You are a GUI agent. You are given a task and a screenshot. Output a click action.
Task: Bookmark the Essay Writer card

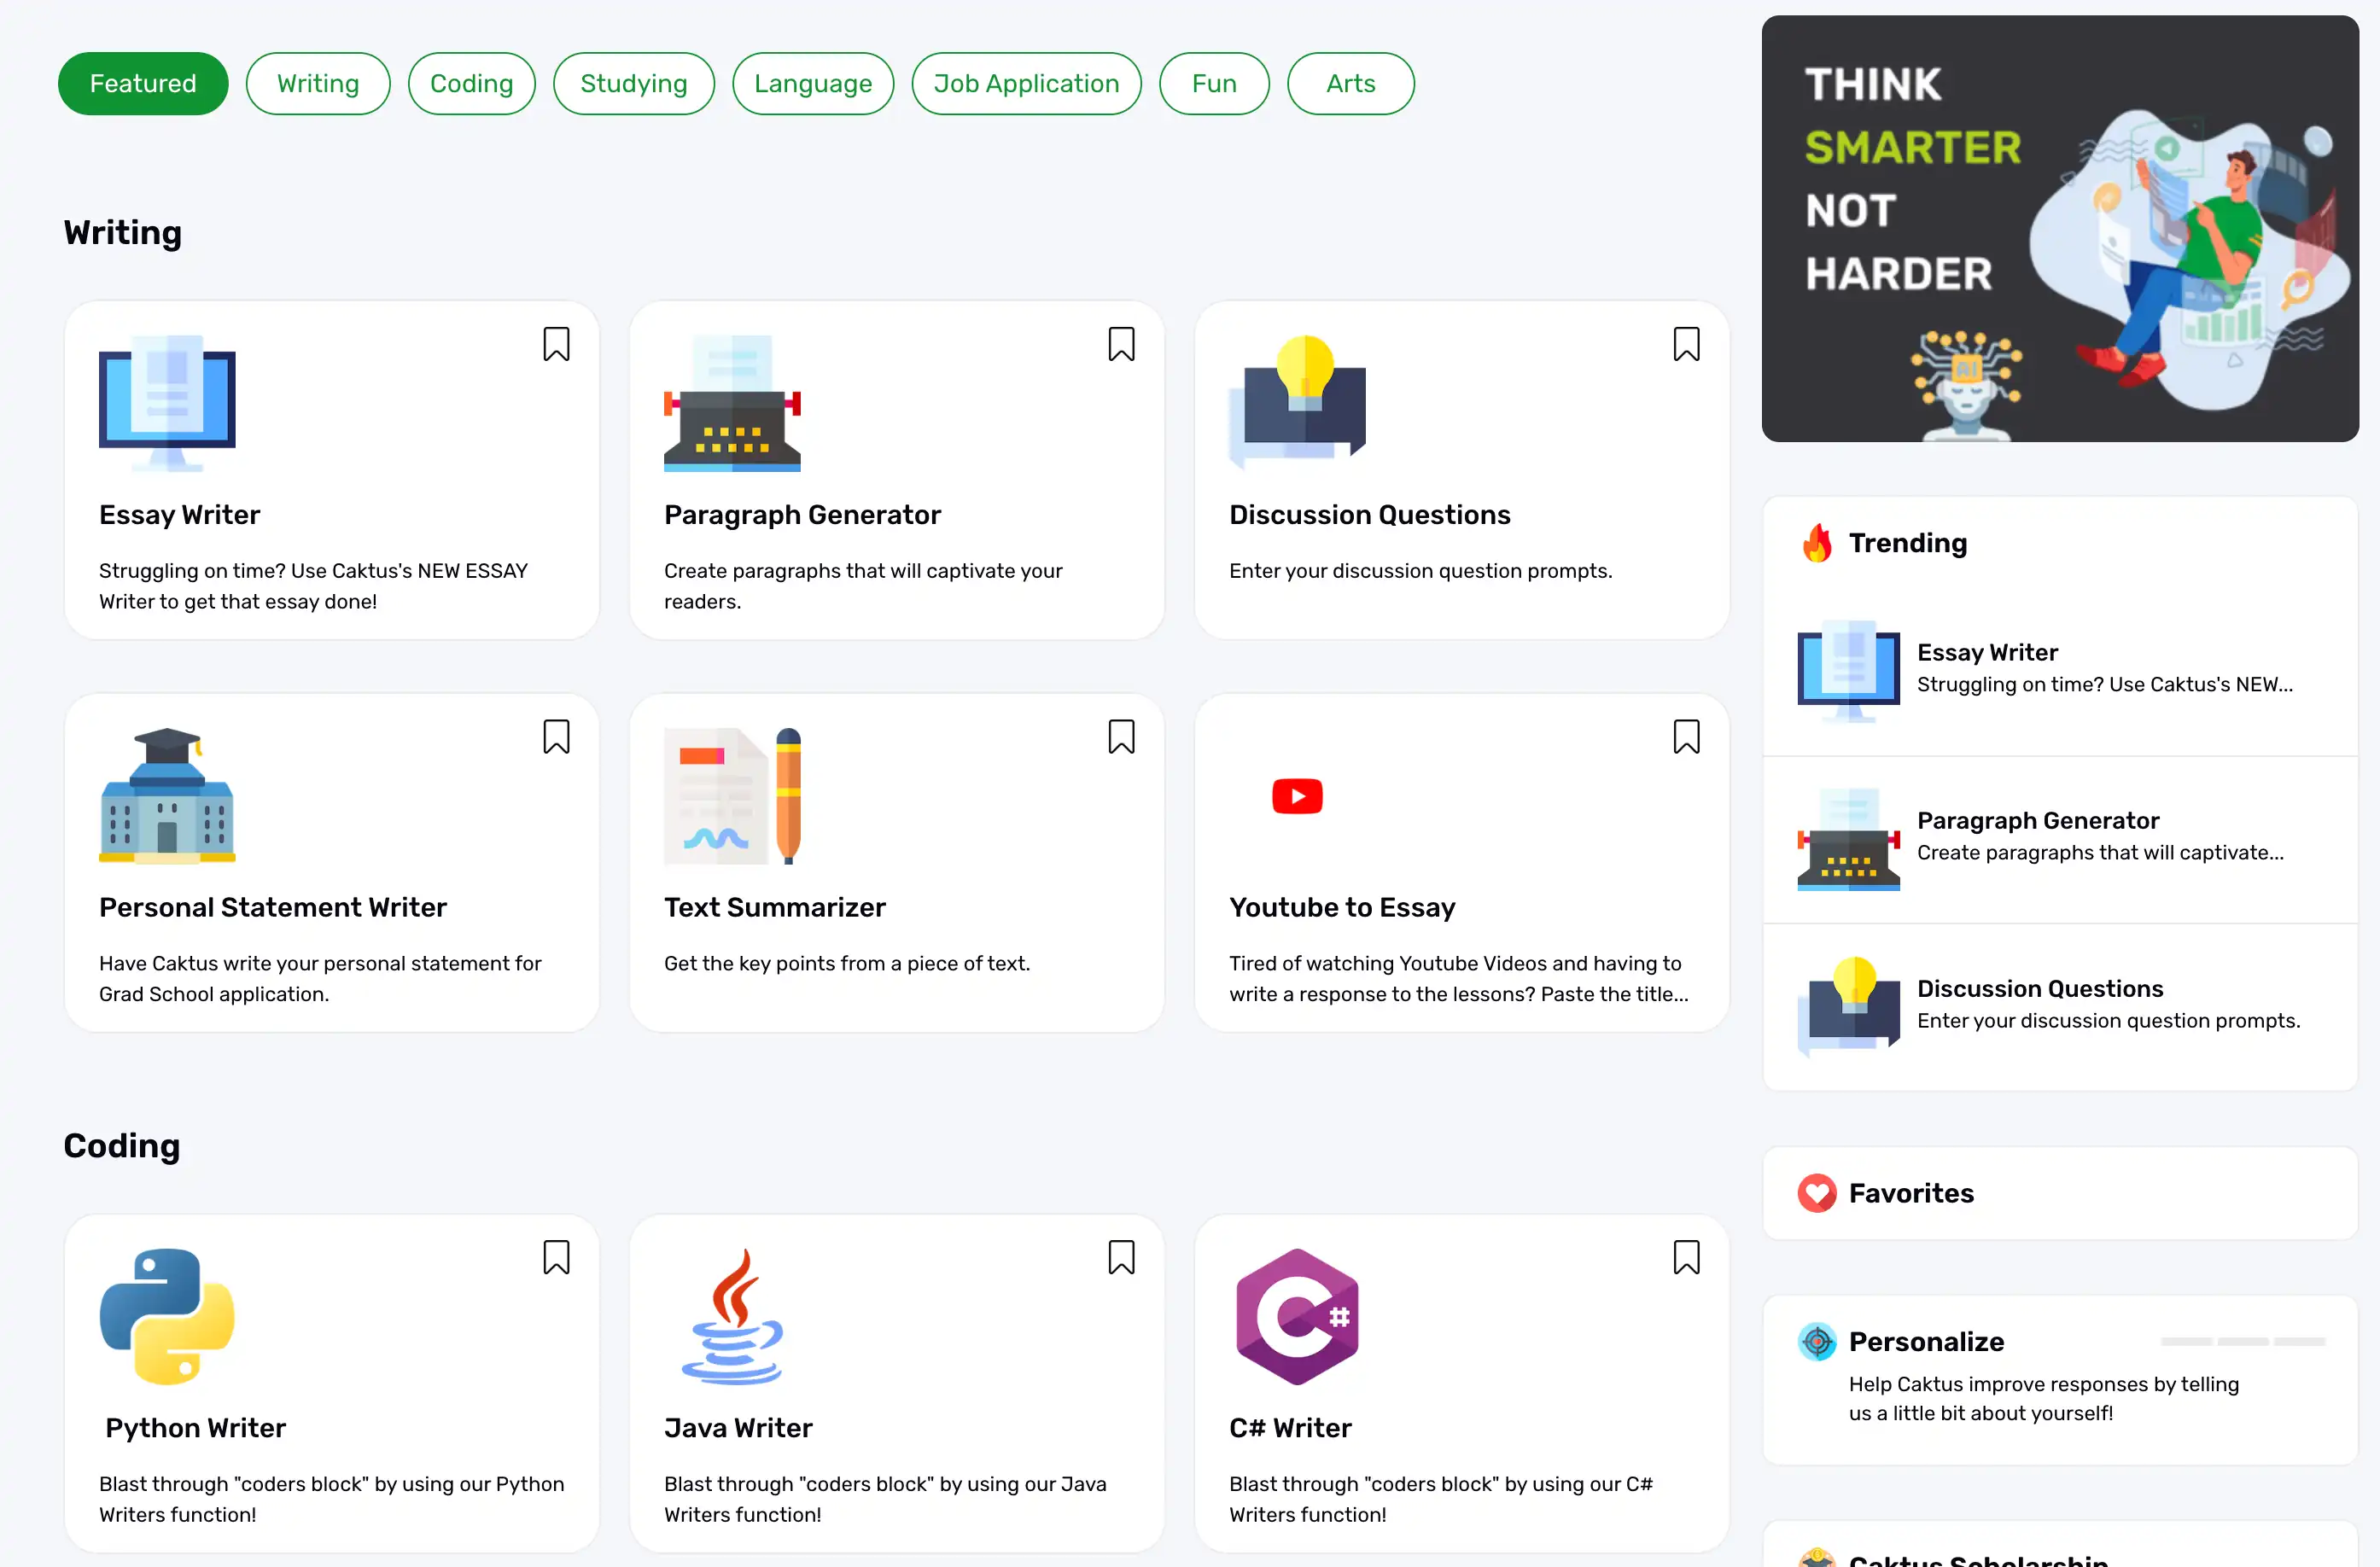556,344
